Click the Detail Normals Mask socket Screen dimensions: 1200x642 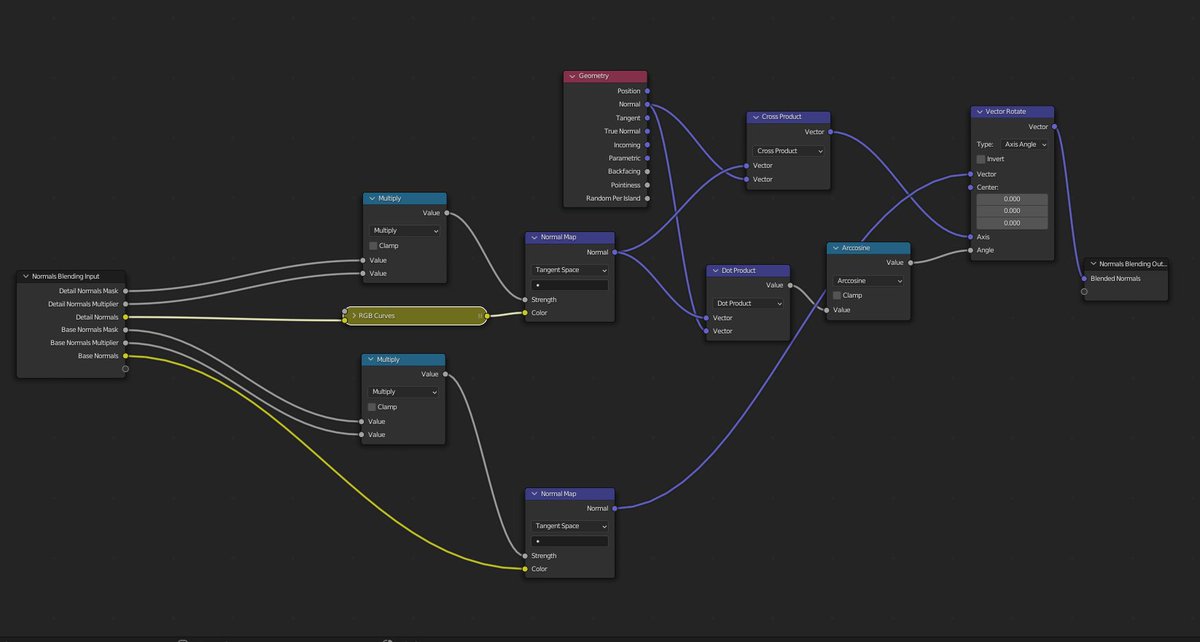(x=125, y=291)
